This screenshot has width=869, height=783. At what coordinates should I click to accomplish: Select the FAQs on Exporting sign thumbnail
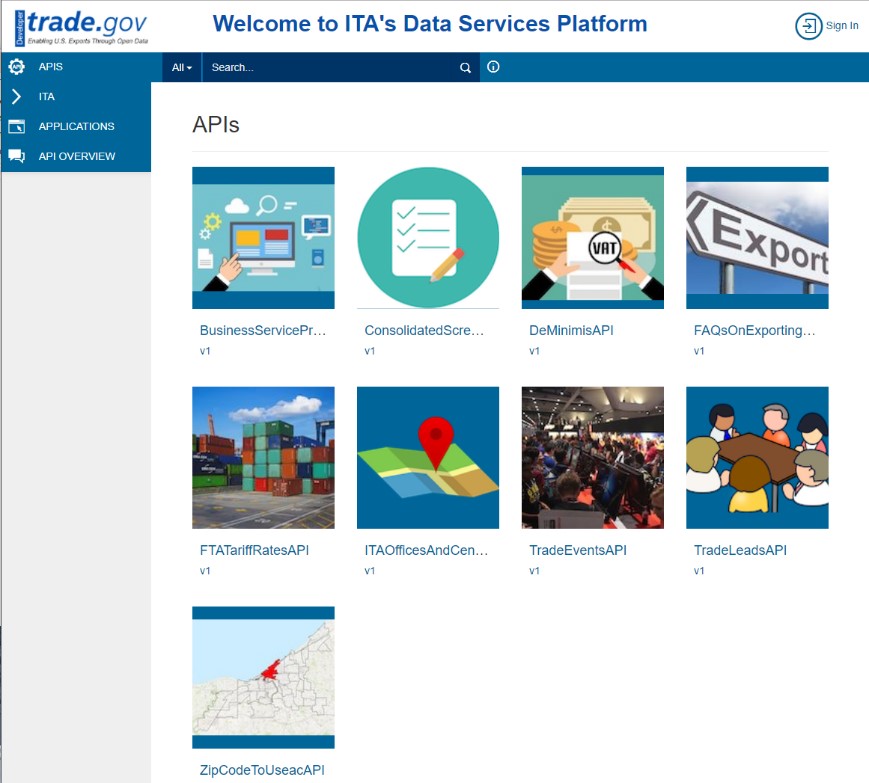[757, 238]
